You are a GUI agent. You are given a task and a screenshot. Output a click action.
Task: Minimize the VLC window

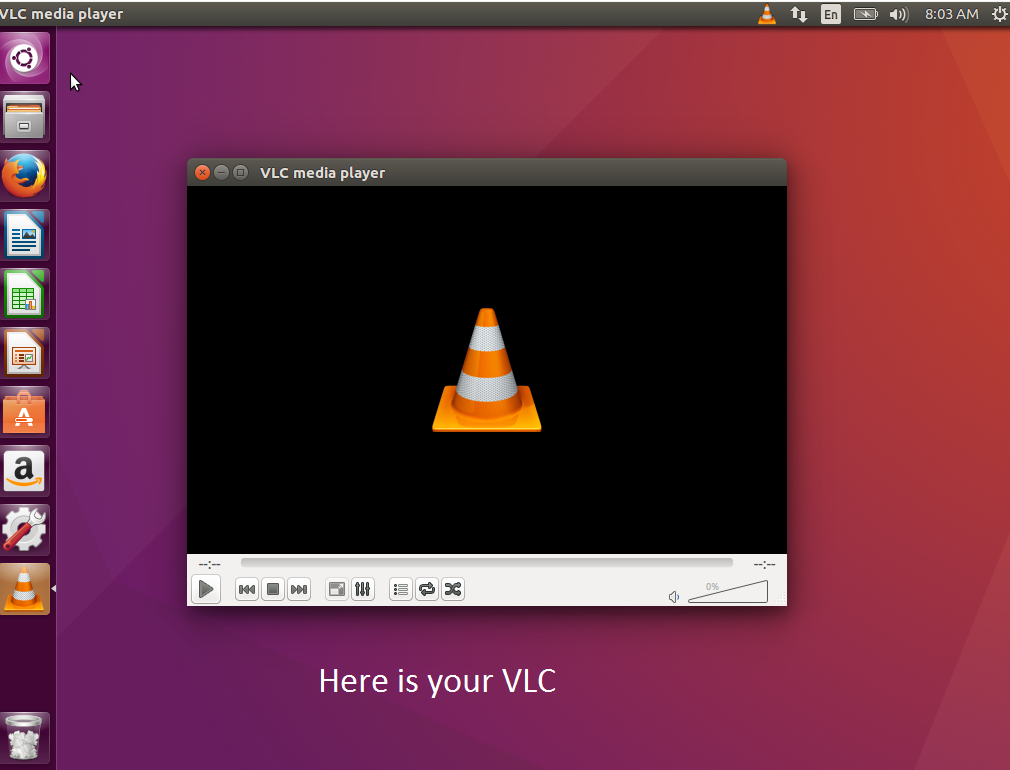click(x=221, y=172)
